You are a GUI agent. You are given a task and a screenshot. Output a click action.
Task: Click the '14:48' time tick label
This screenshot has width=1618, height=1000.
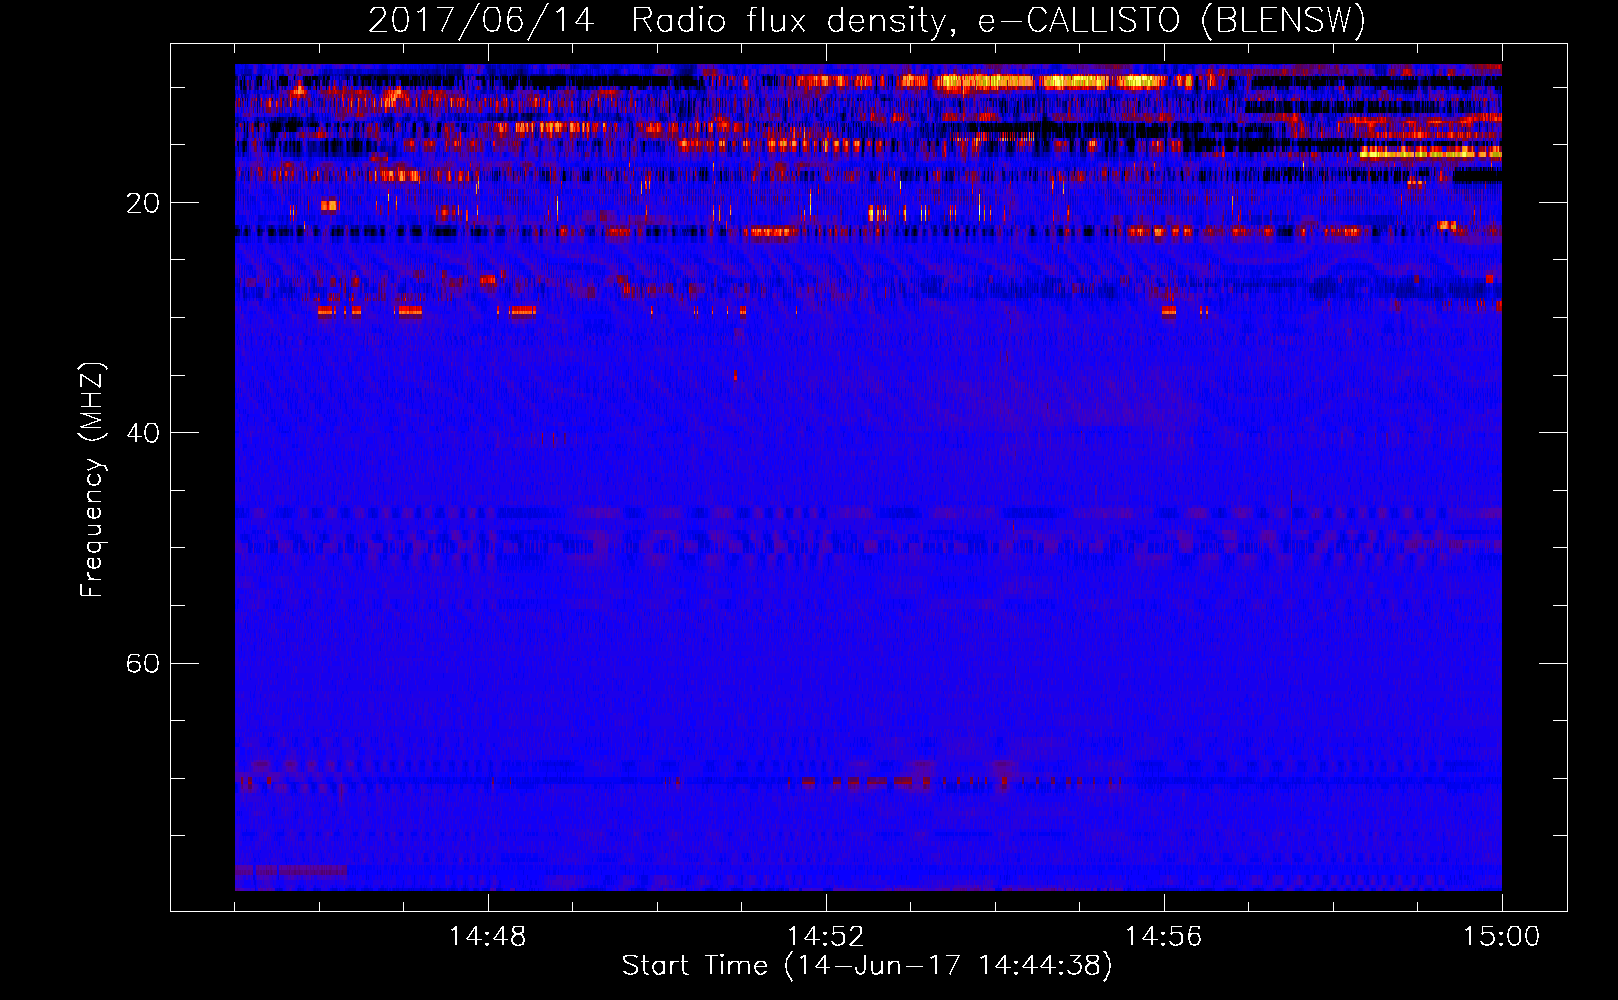487,937
